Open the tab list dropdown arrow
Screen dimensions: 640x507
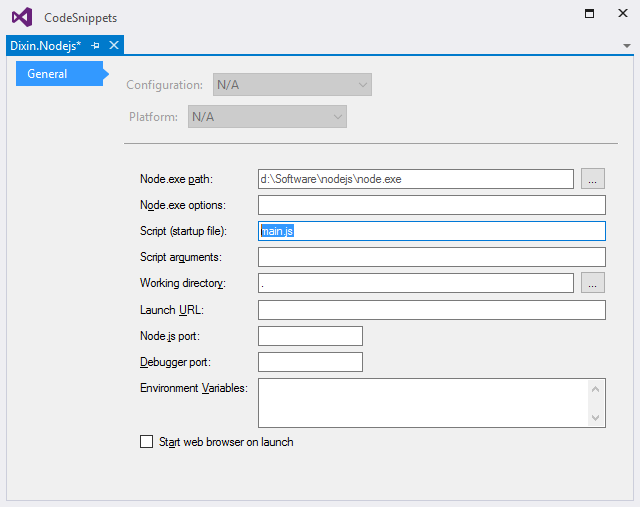point(627,46)
